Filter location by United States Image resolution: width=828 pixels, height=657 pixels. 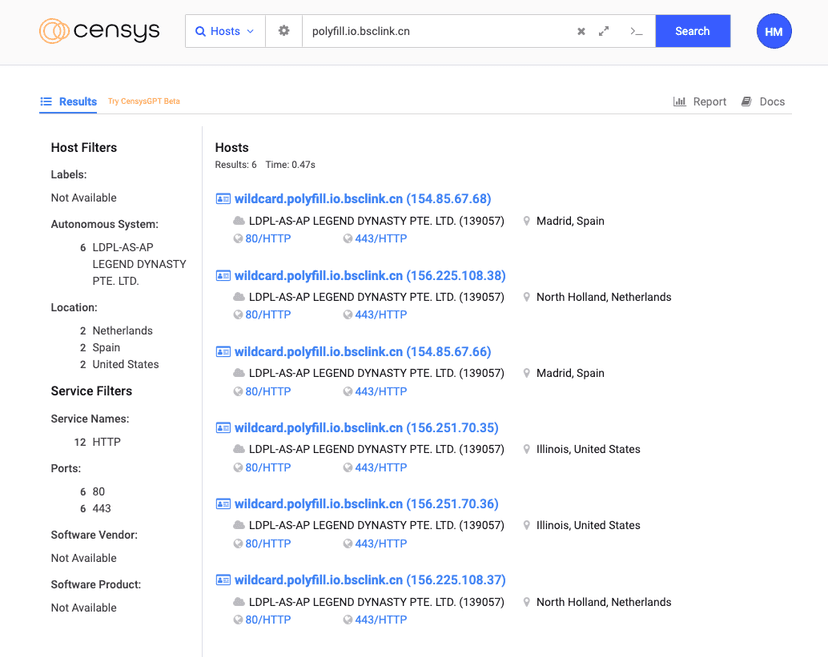125,364
